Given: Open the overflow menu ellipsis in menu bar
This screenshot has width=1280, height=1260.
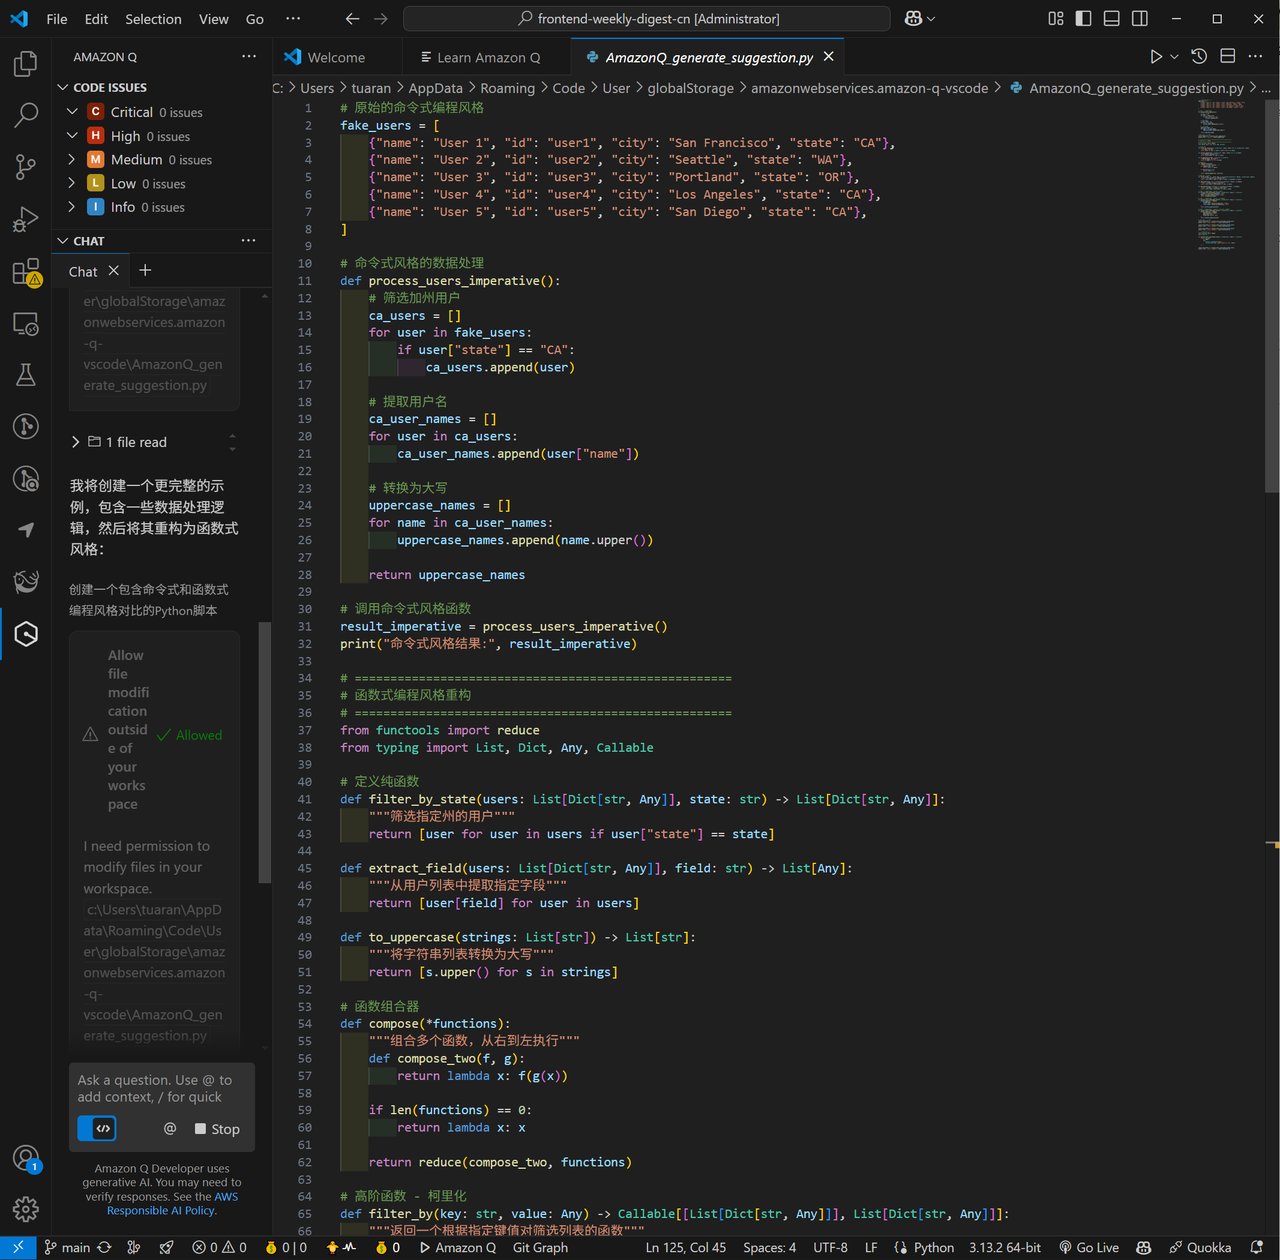Looking at the screenshot, I should point(293,18).
